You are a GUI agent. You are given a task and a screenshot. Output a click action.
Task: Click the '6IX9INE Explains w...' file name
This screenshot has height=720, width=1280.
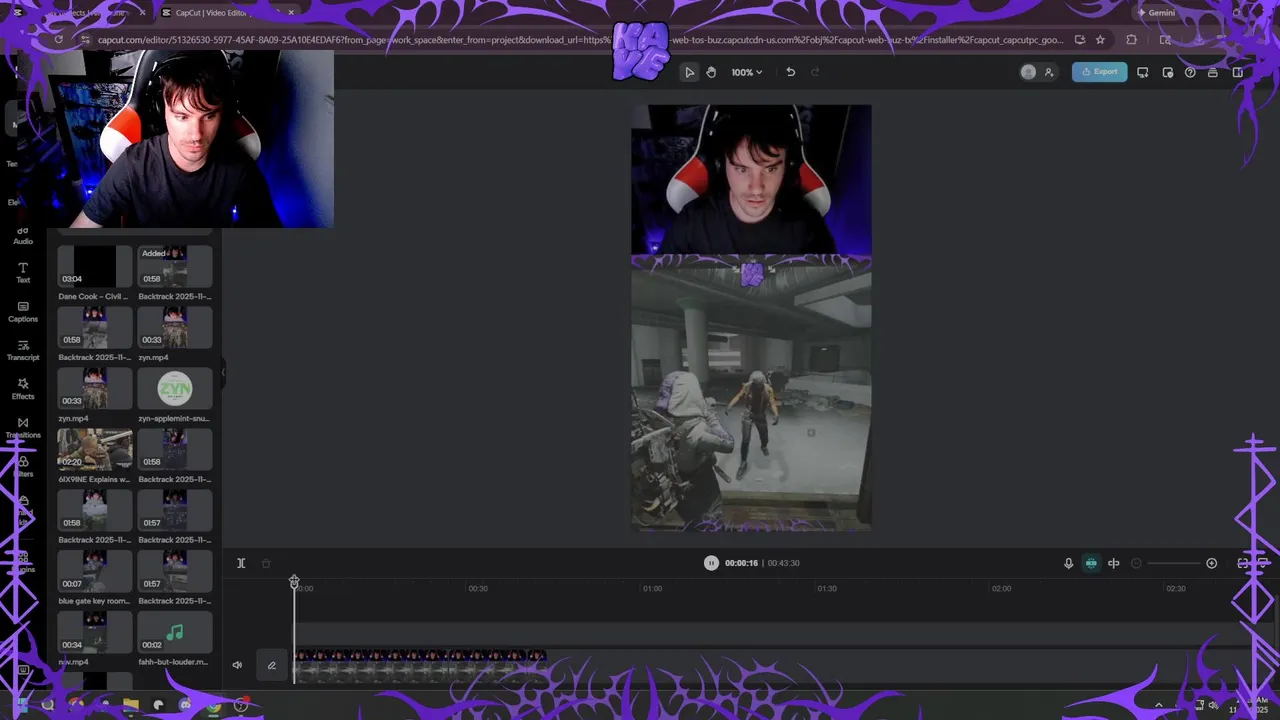click(x=94, y=479)
